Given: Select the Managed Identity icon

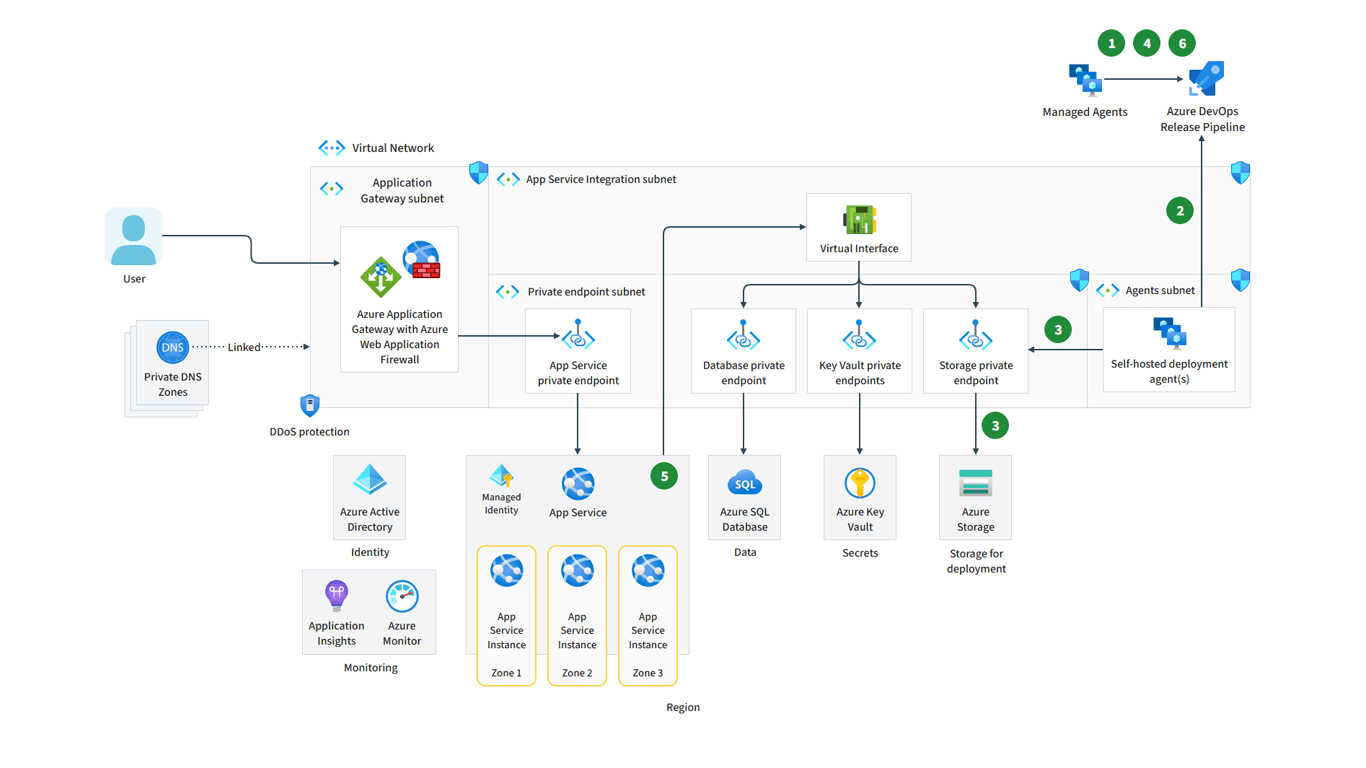Looking at the screenshot, I should click(x=501, y=475).
